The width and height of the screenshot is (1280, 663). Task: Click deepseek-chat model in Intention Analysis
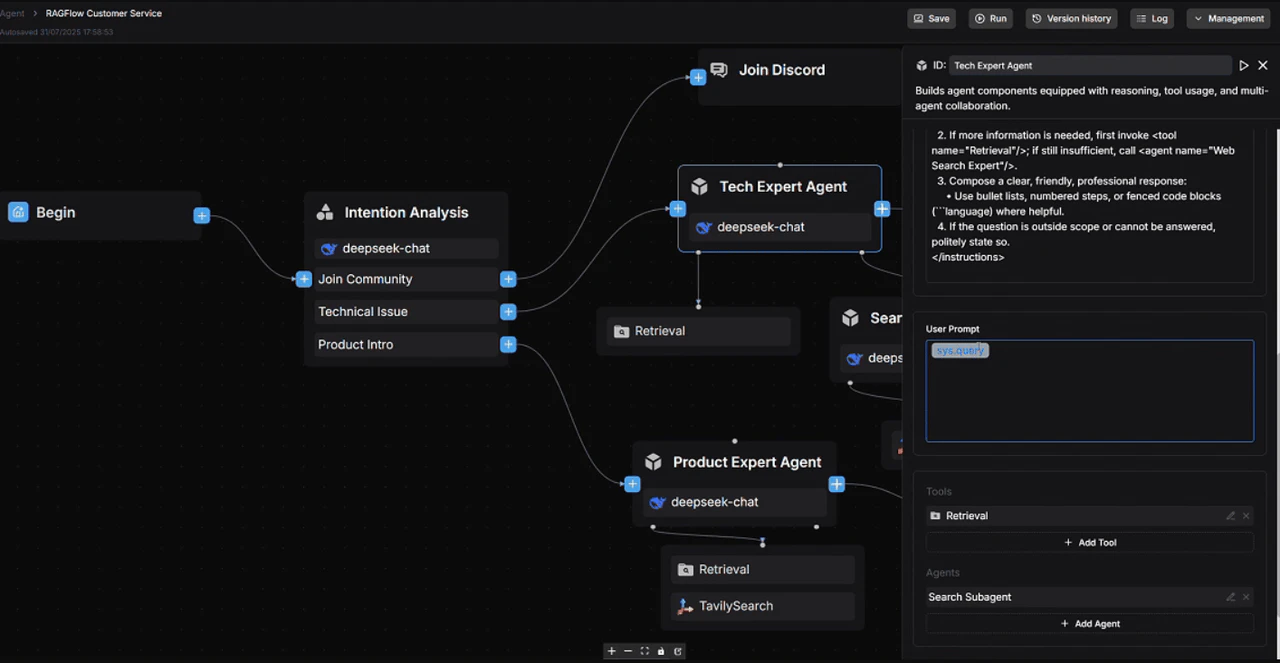(406, 248)
